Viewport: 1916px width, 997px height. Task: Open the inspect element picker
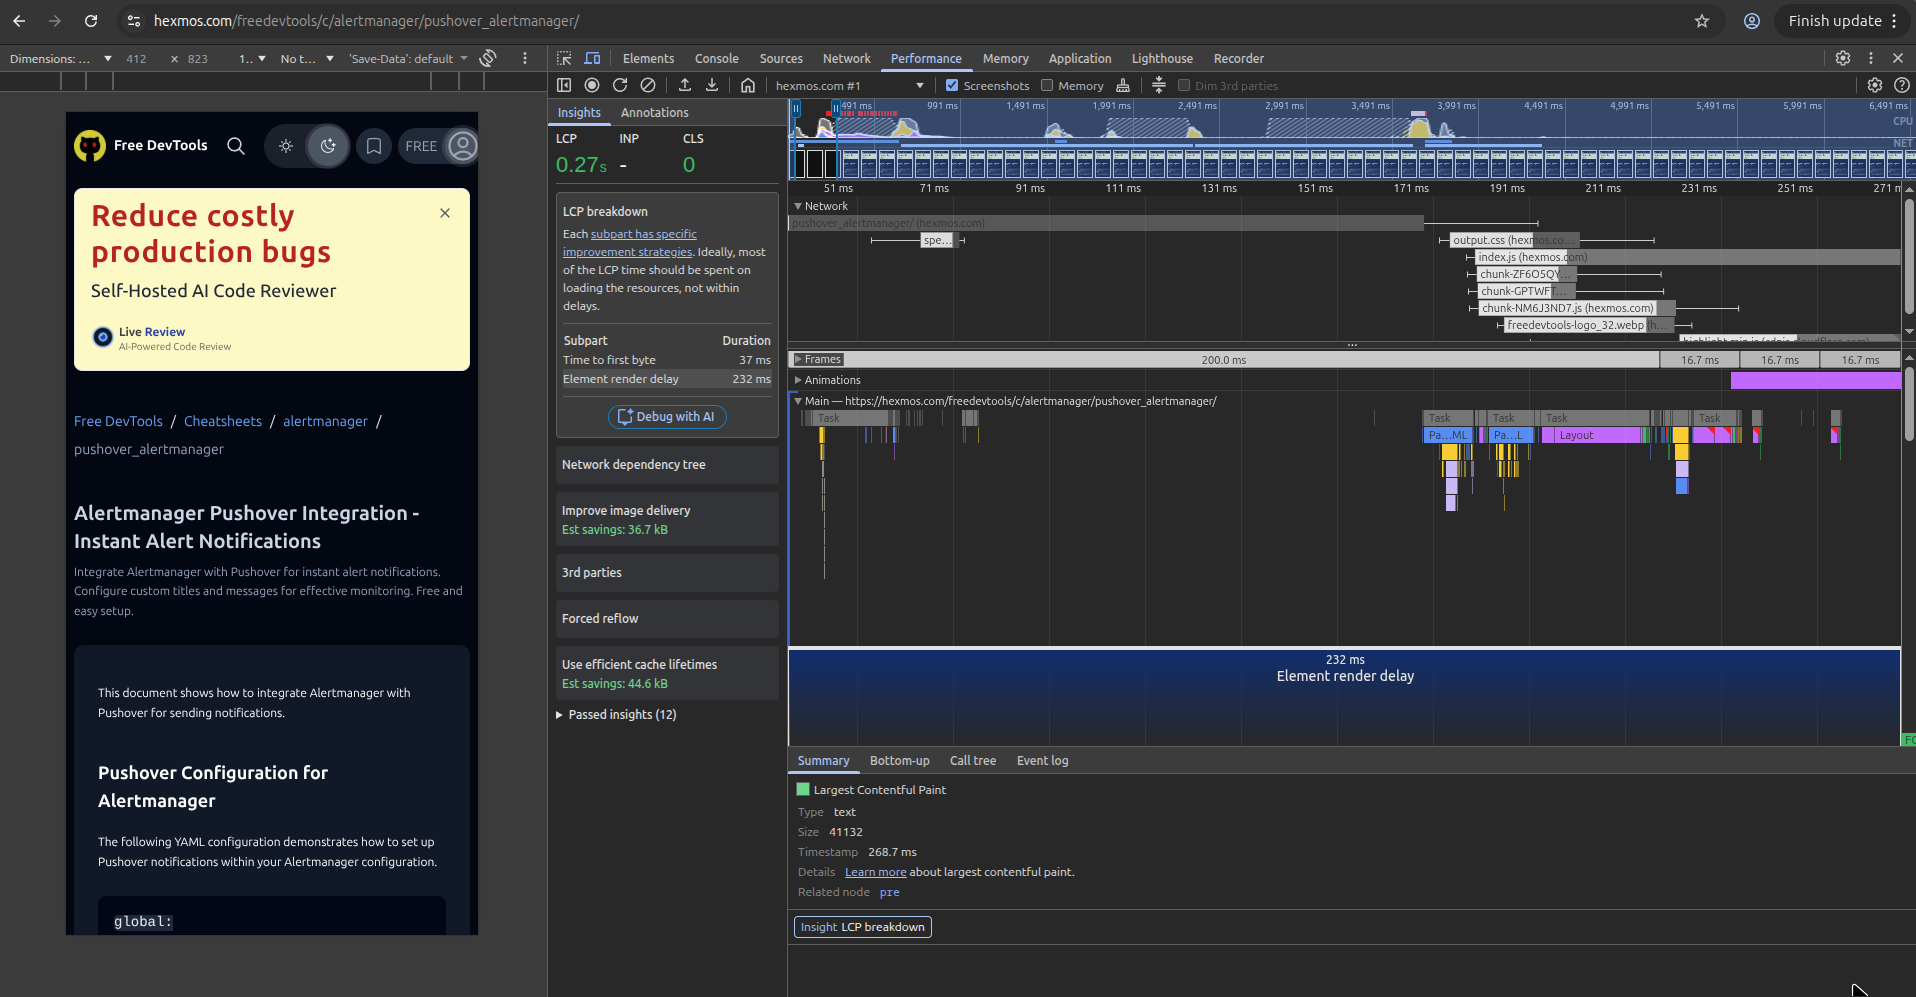(564, 59)
